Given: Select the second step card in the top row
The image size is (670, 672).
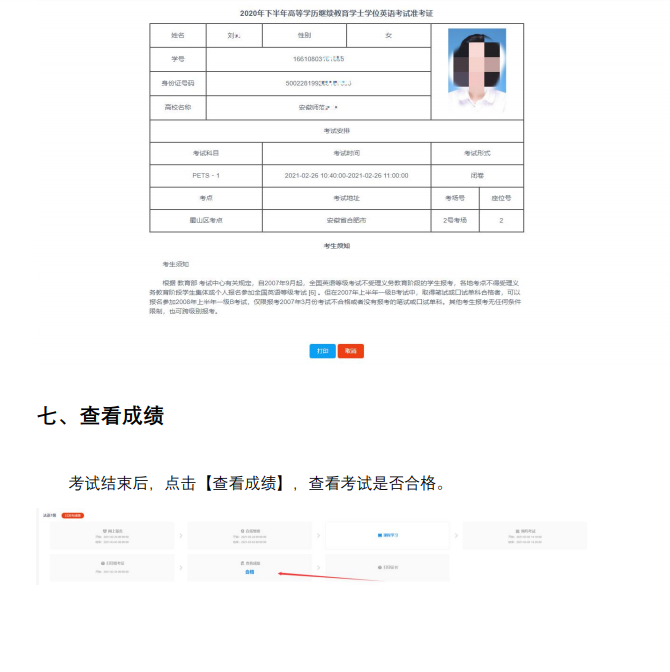Looking at the screenshot, I should (x=249, y=536).
